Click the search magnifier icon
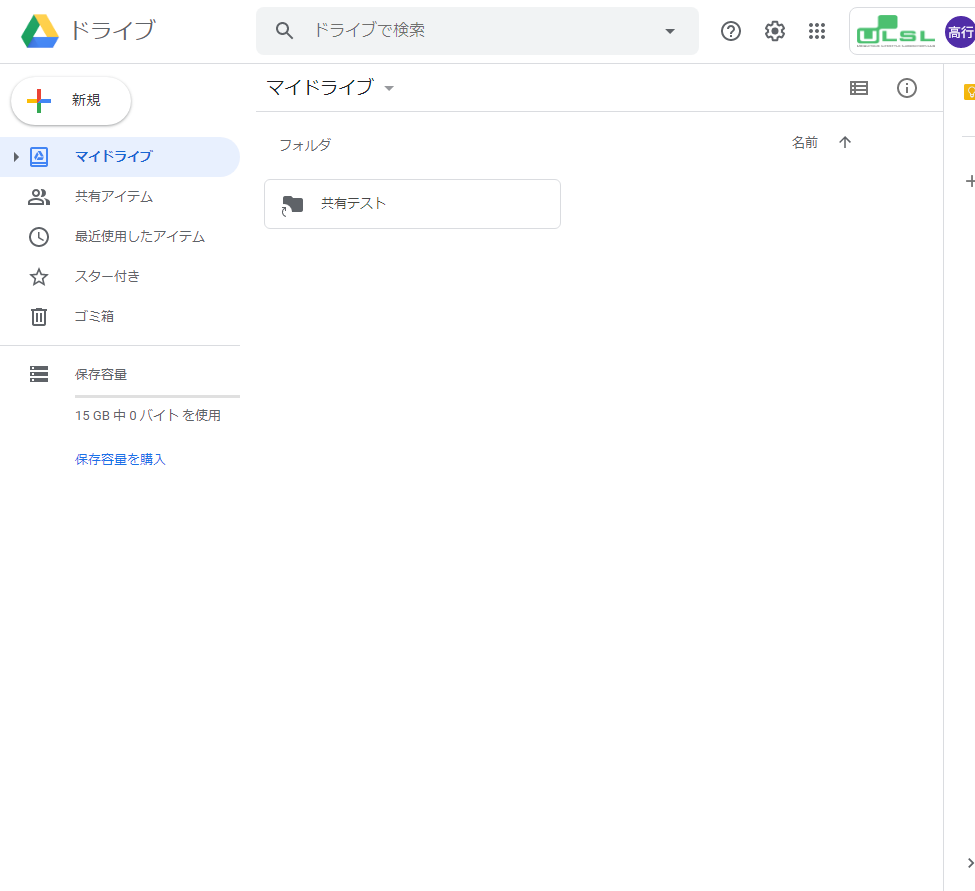 (x=284, y=30)
